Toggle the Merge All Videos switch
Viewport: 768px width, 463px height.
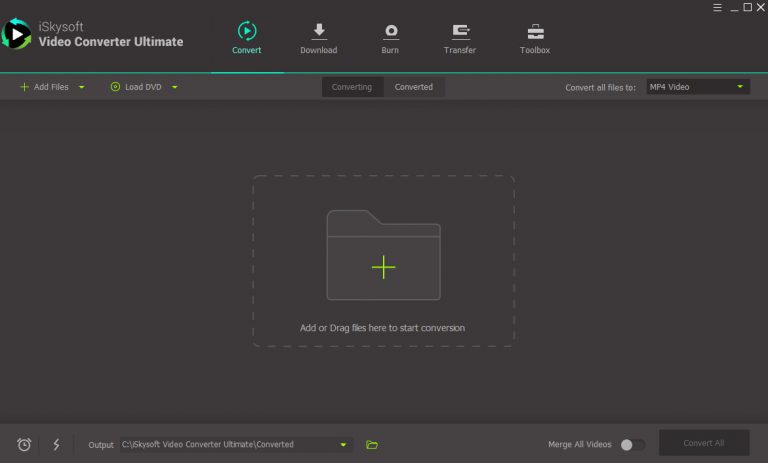pyautogui.click(x=632, y=444)
